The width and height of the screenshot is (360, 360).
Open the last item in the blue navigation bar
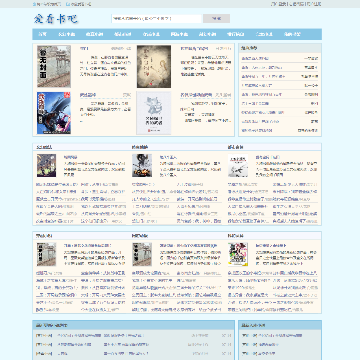pyautogui.click(x=292, y=34)
